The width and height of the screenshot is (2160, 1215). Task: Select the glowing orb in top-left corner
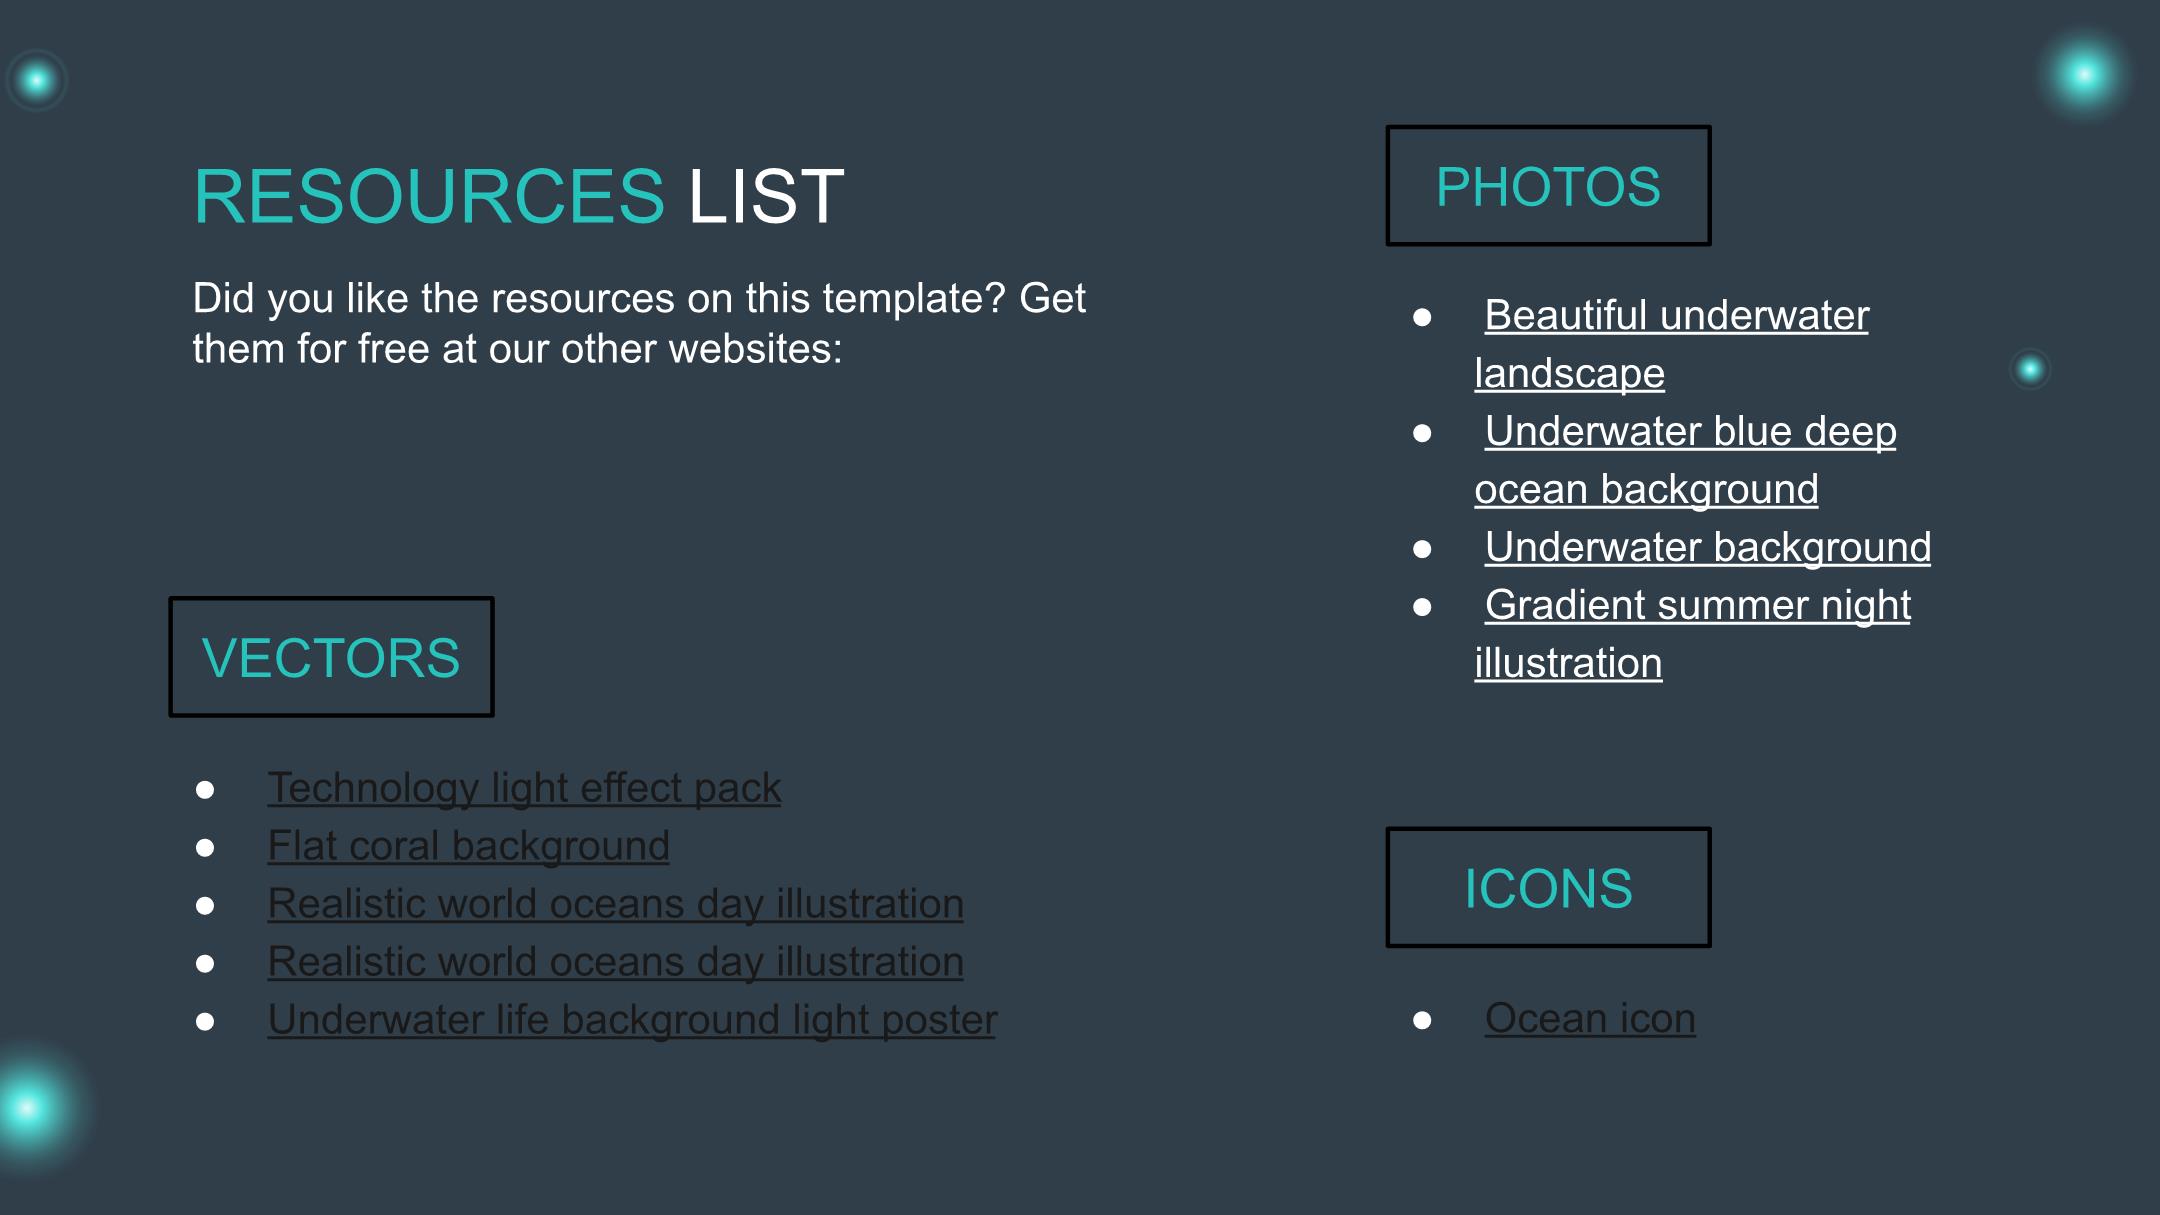(x=37, y=80)
